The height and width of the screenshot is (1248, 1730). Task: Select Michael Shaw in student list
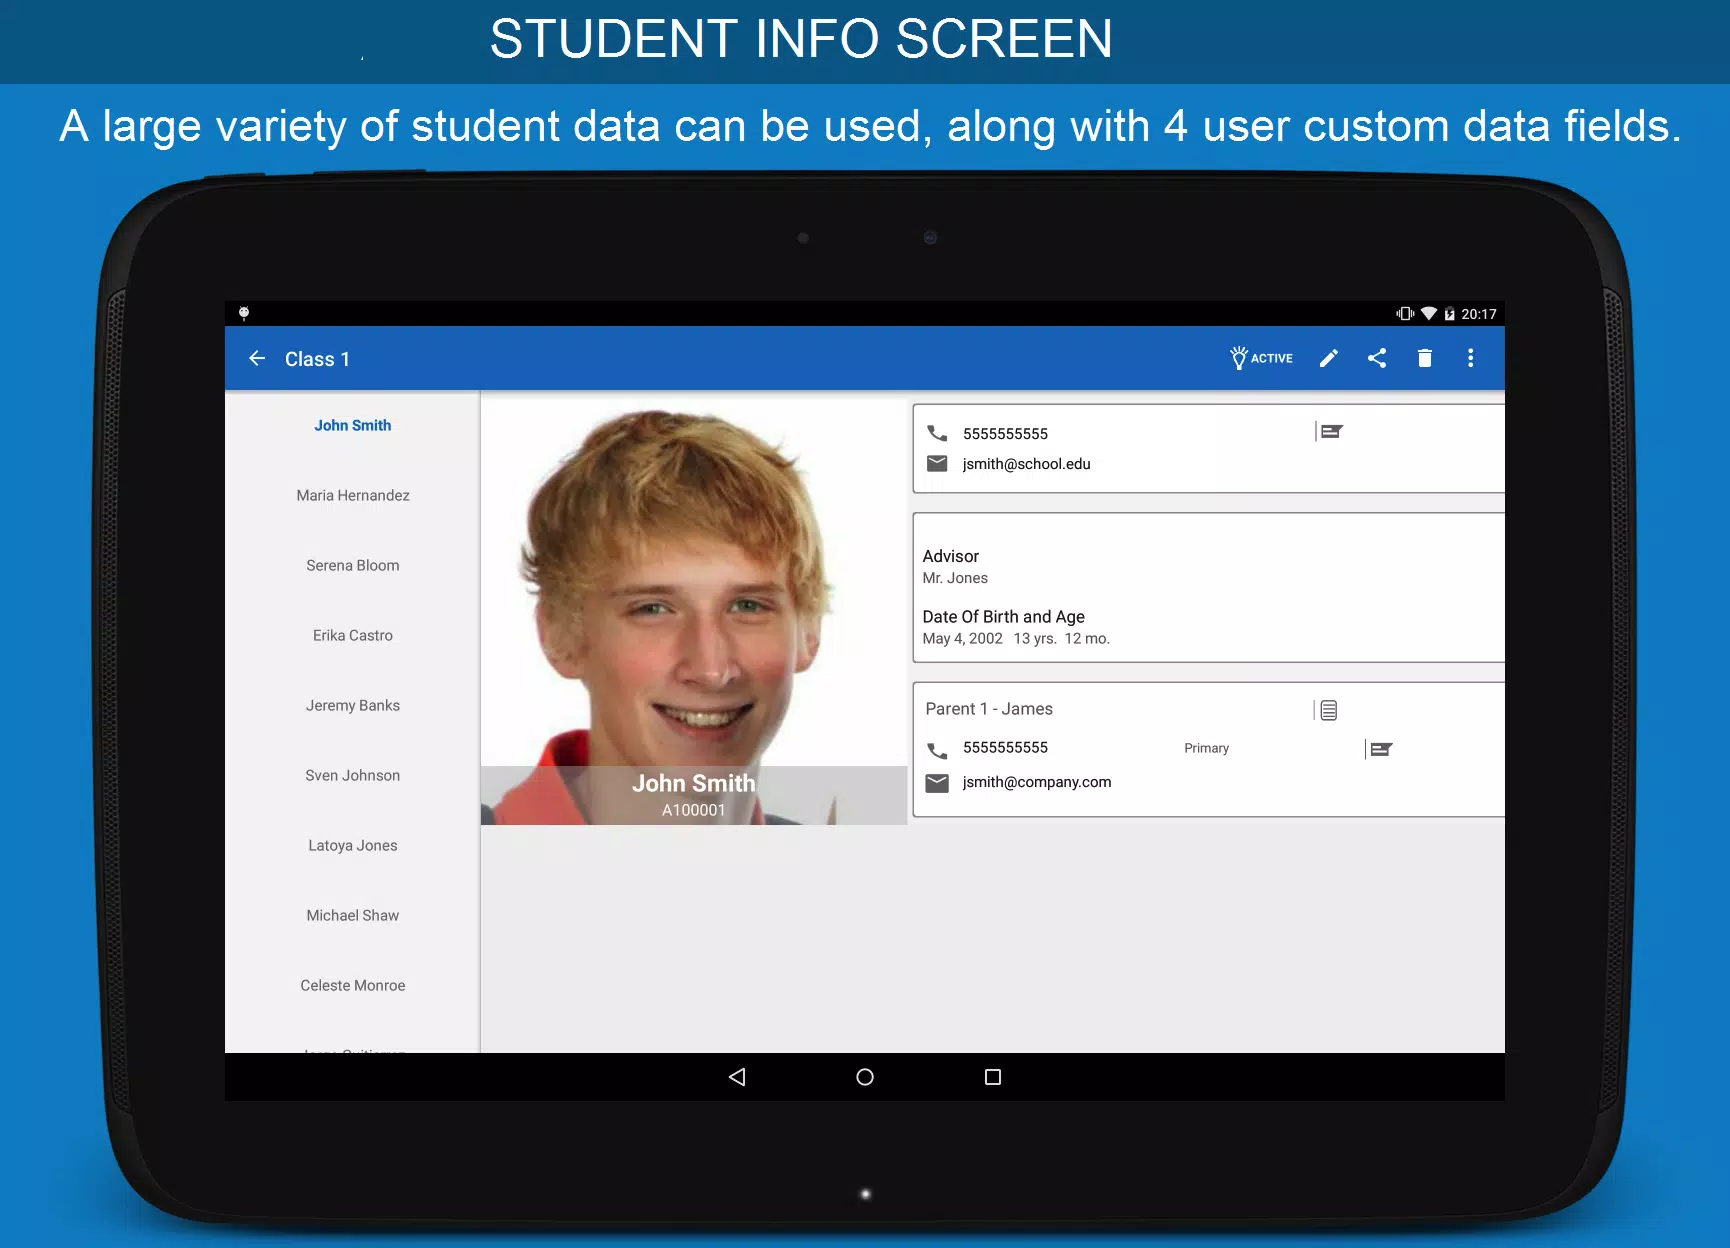tap(352, 915)
